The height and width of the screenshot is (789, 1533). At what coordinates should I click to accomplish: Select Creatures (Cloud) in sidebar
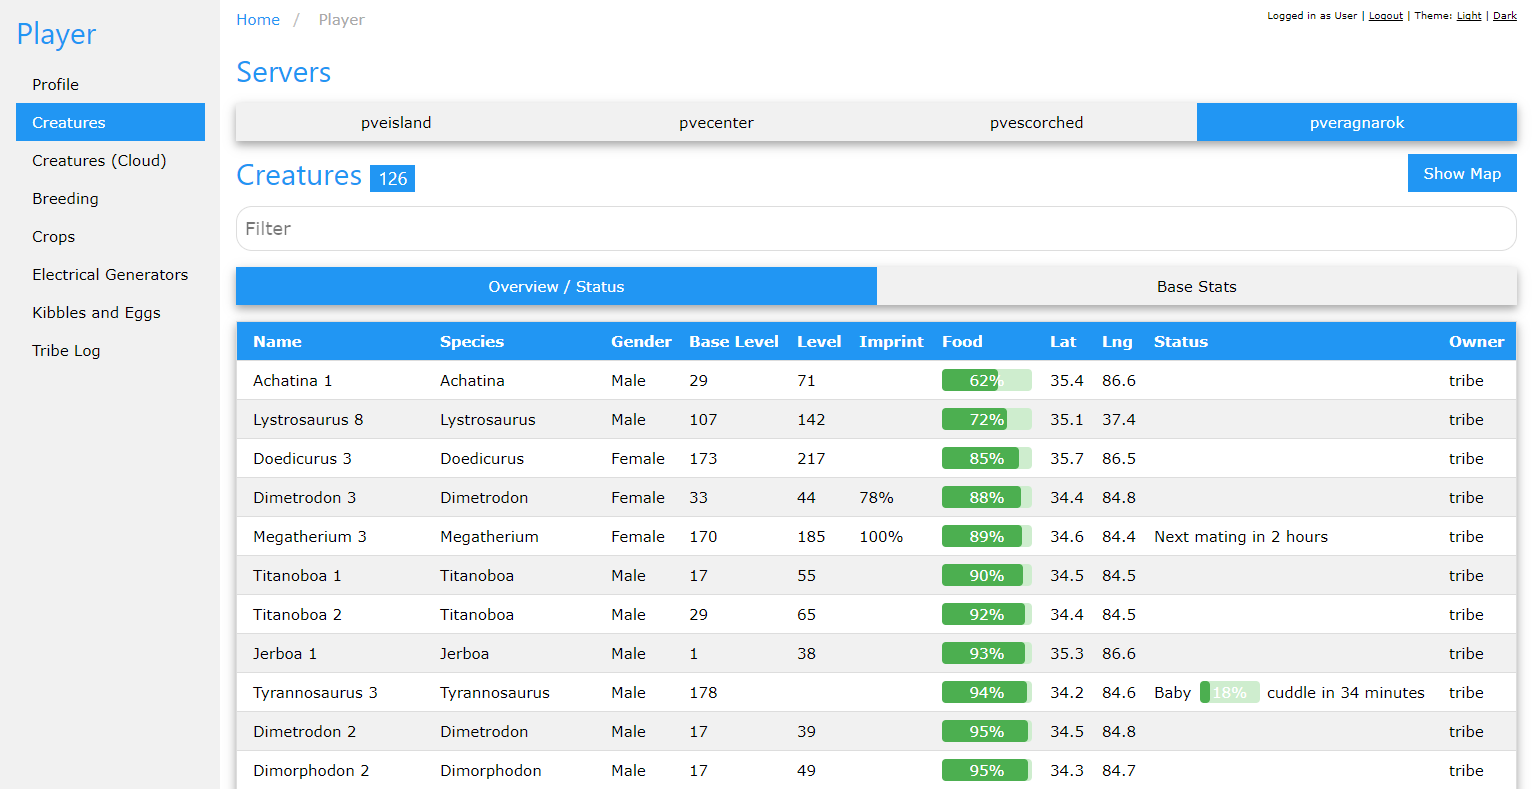coord(99,161)
